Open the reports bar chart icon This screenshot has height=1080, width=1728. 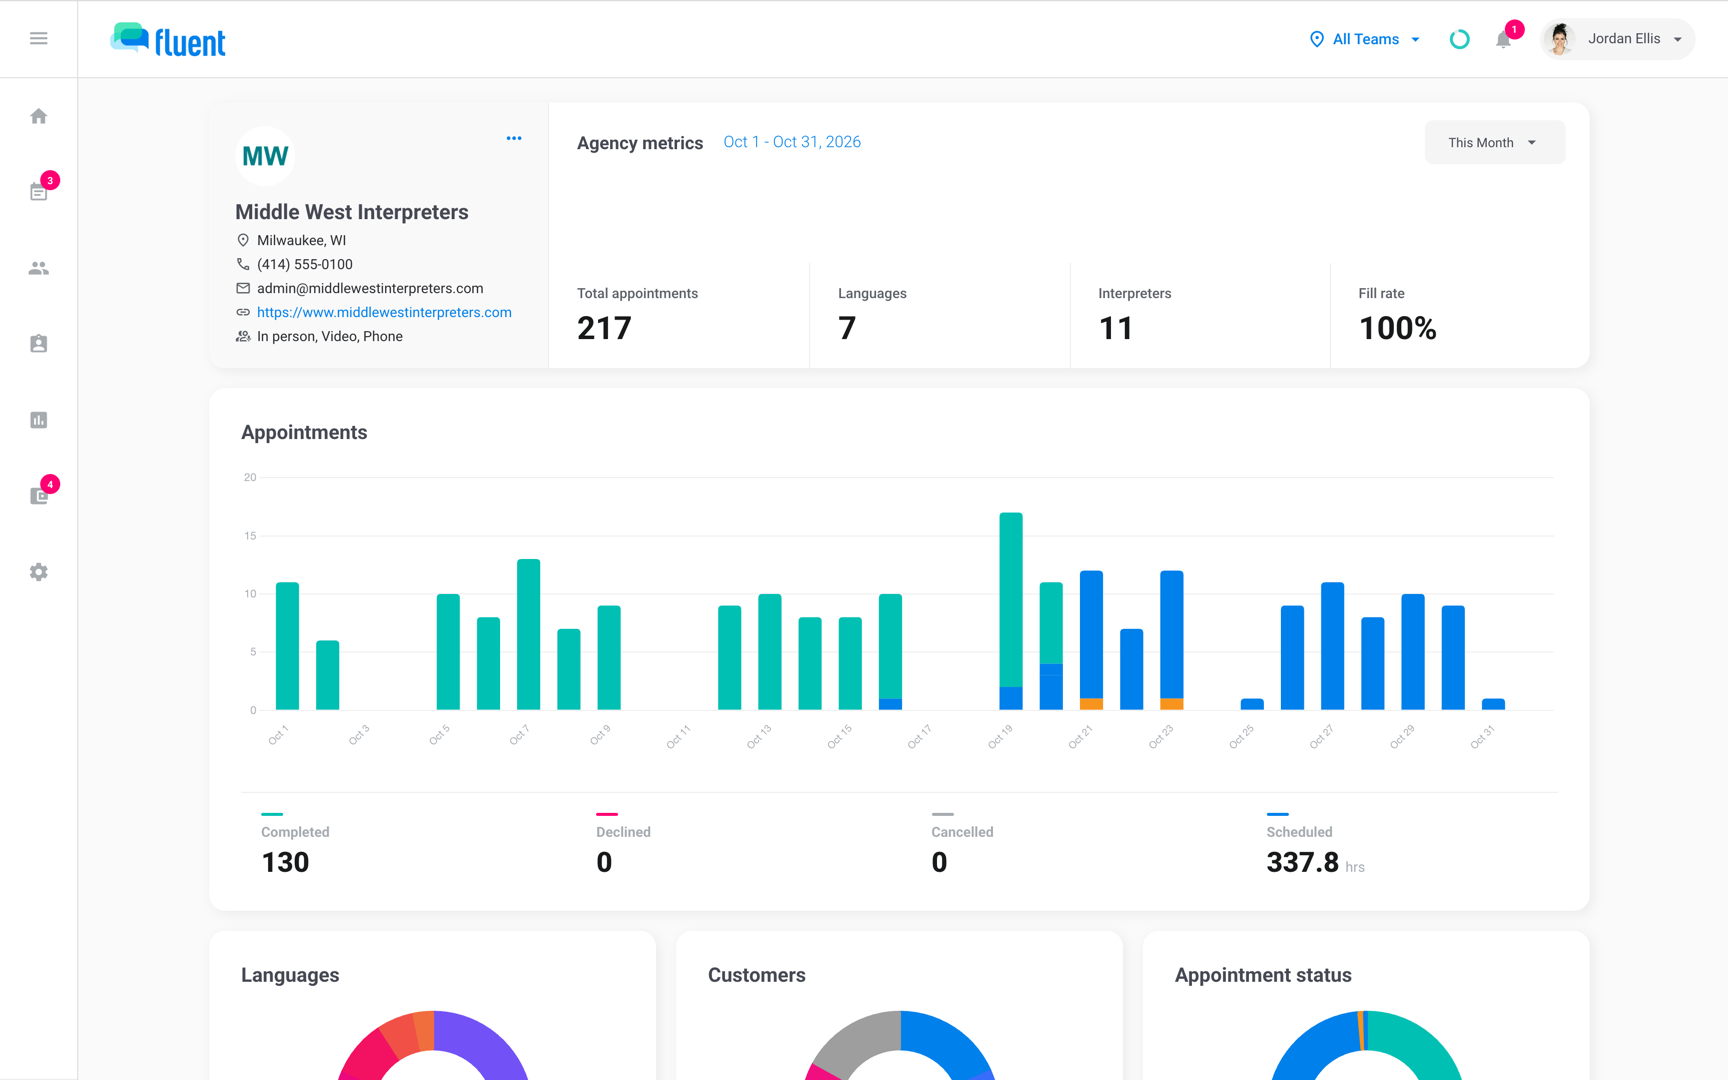(38, 420)
